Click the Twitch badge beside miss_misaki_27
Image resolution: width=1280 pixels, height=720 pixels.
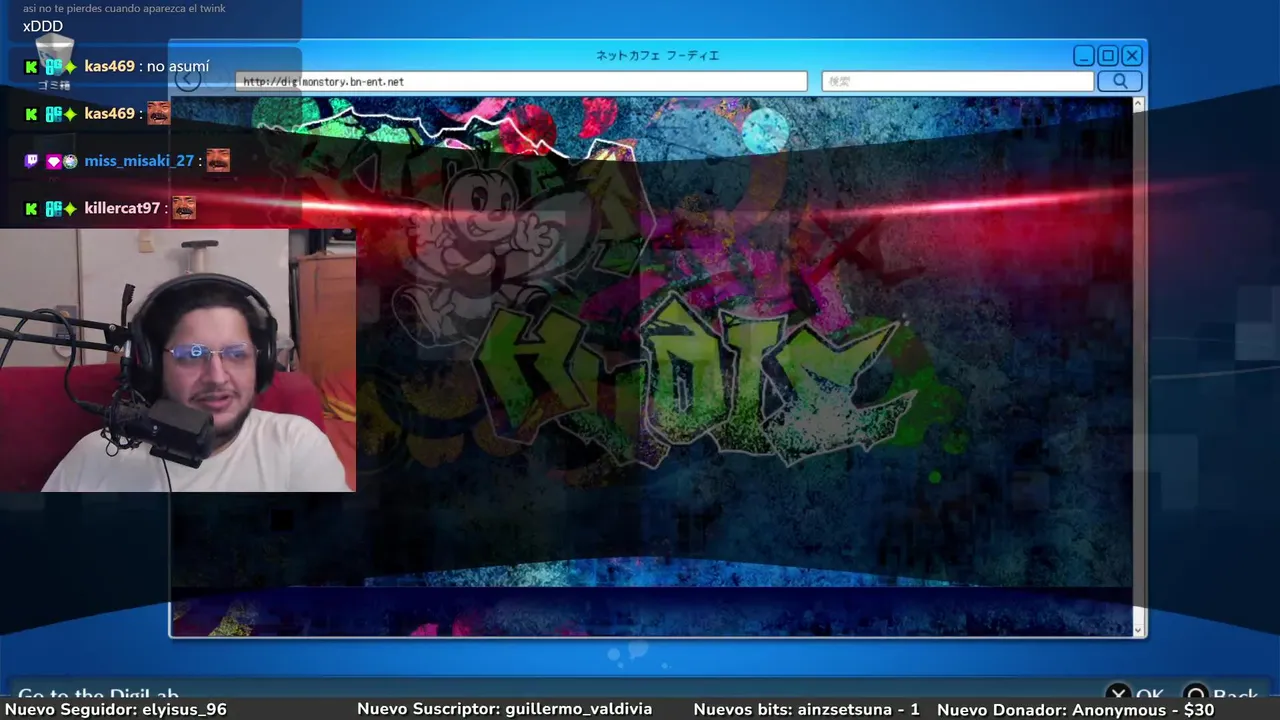pos(31,161)
